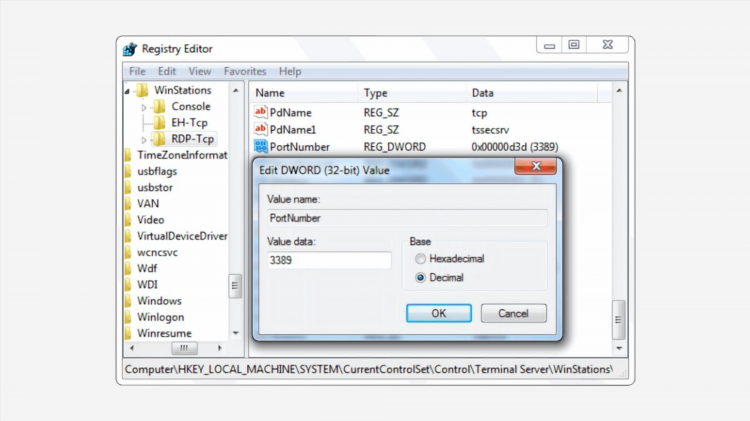Select the TimeZoneInformation key
Screen dimensions: 750x421
(182, 155)
